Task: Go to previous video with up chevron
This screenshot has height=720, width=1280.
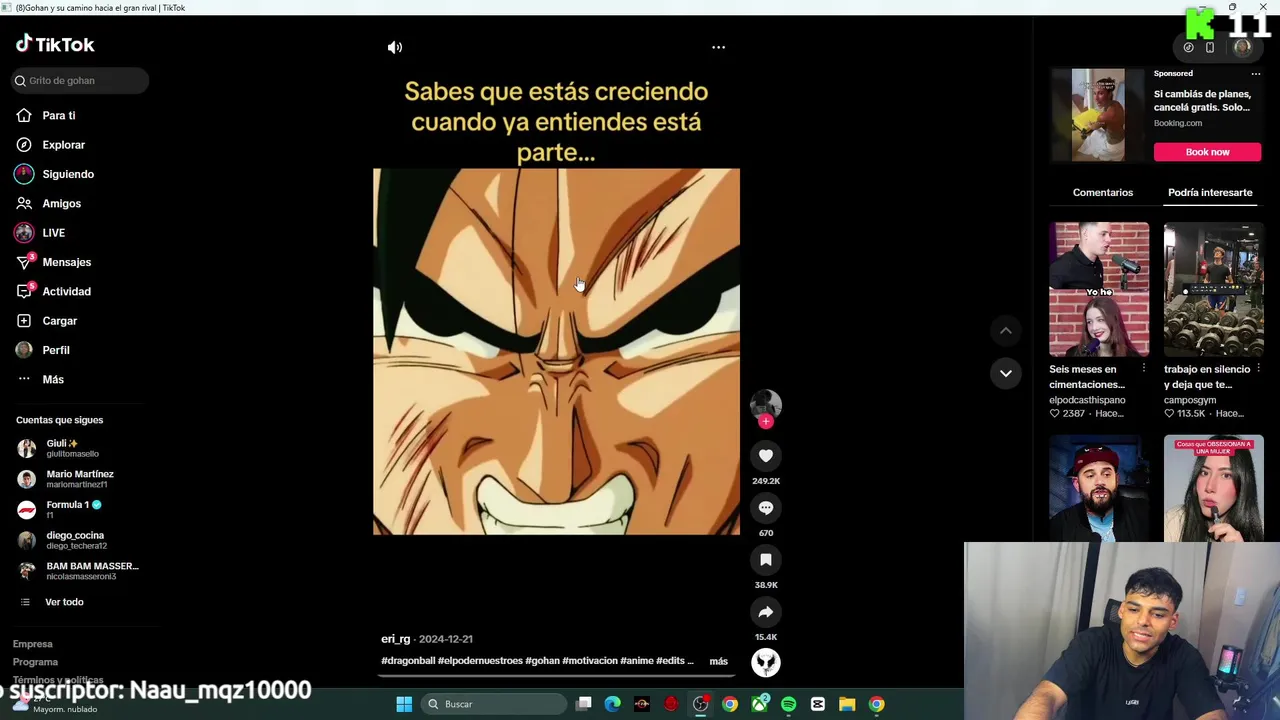Action: click(1006, 331)
